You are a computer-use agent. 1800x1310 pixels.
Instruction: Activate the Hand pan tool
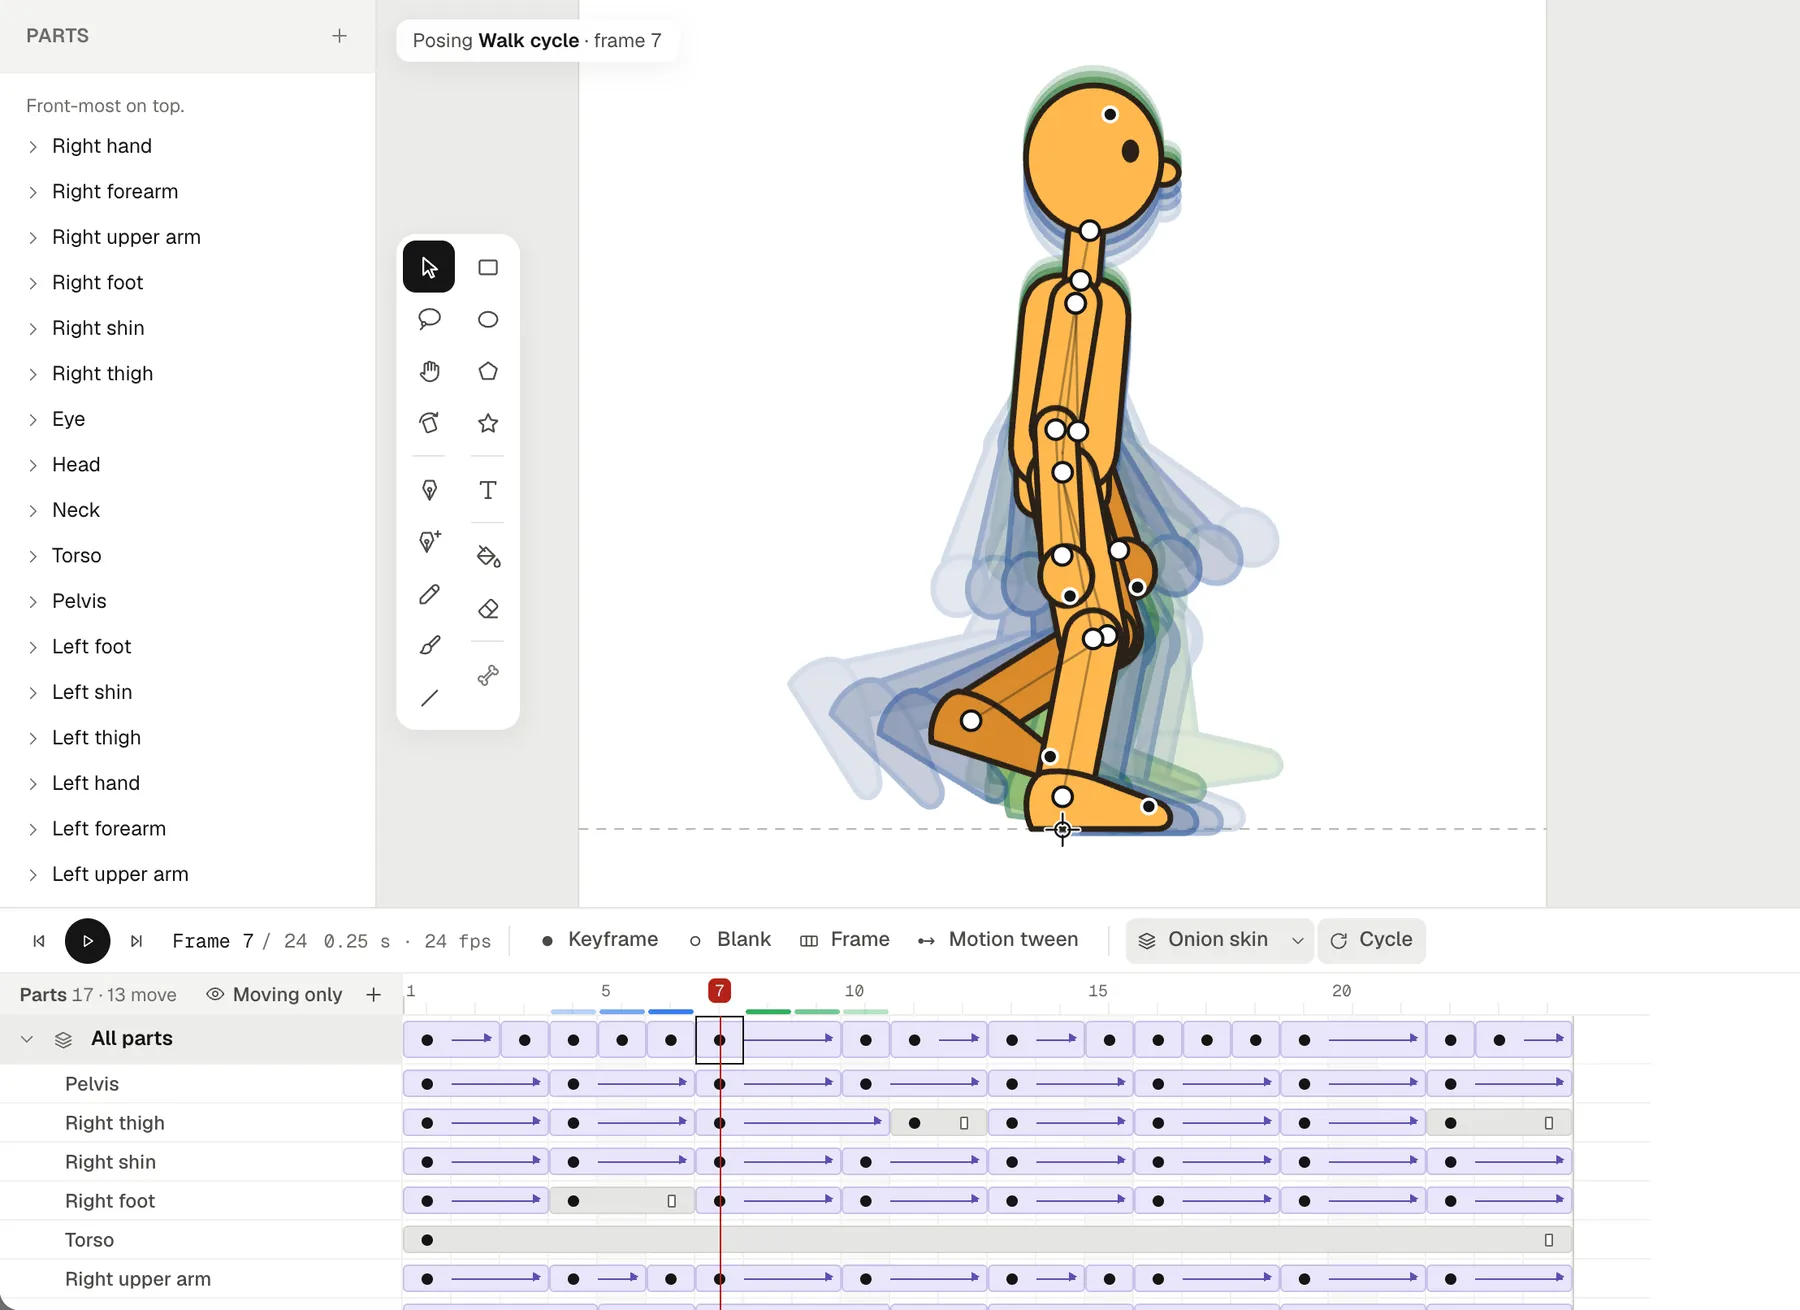[x=429, y=371]
